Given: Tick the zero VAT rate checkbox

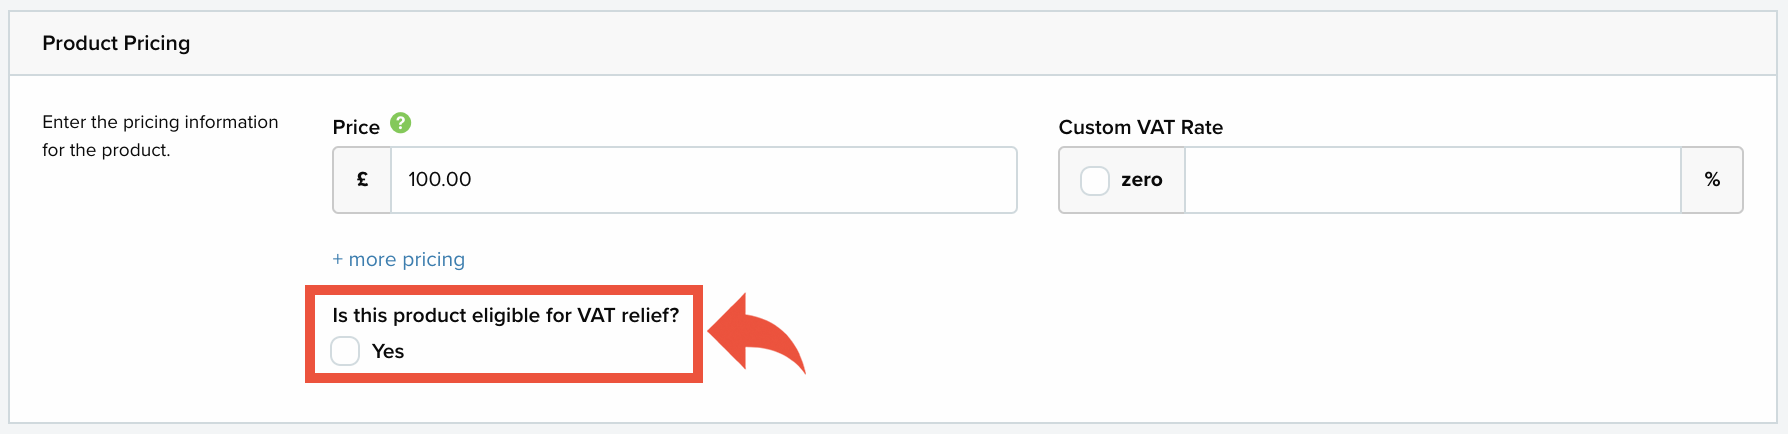Looking at the screenshot, I should tap(1095, 181).
